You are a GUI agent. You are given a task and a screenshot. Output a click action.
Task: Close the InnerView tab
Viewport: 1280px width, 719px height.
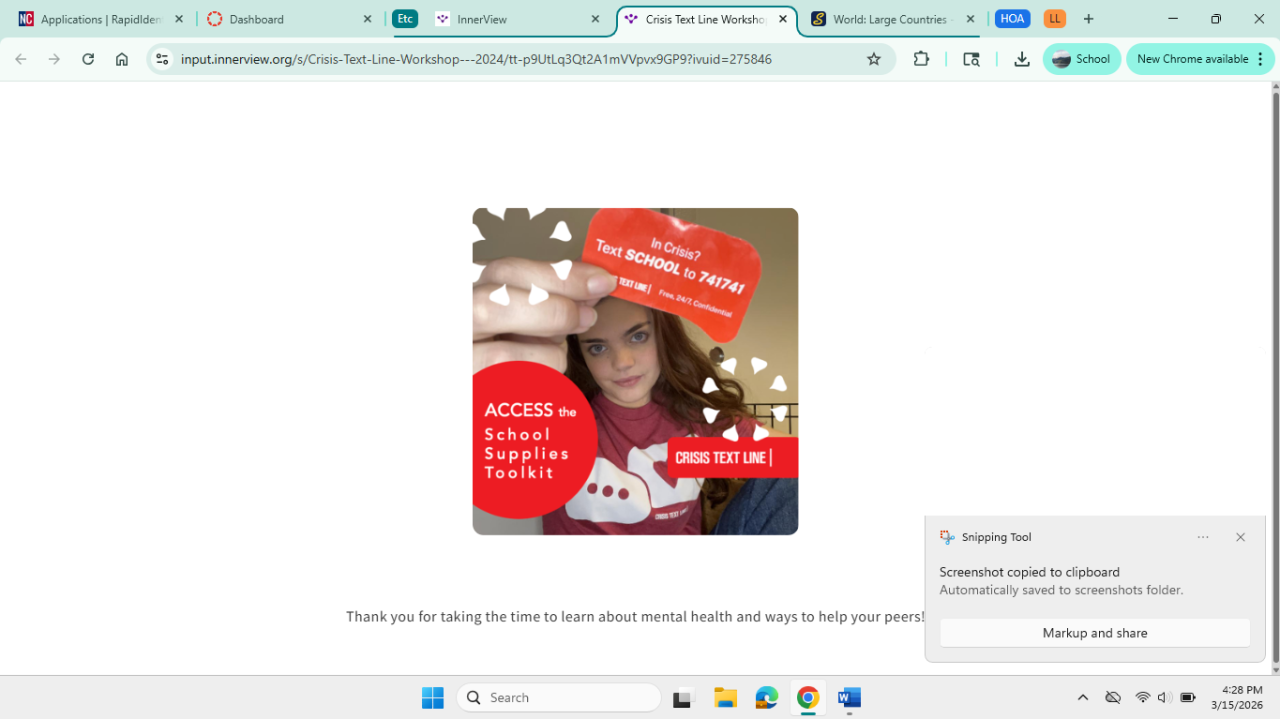595,19
